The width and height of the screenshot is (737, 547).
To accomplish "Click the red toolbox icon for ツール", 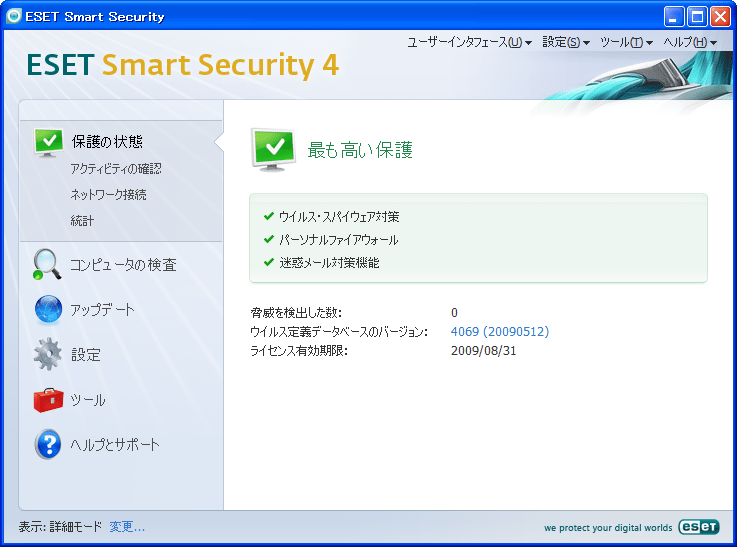I will 48,400.
